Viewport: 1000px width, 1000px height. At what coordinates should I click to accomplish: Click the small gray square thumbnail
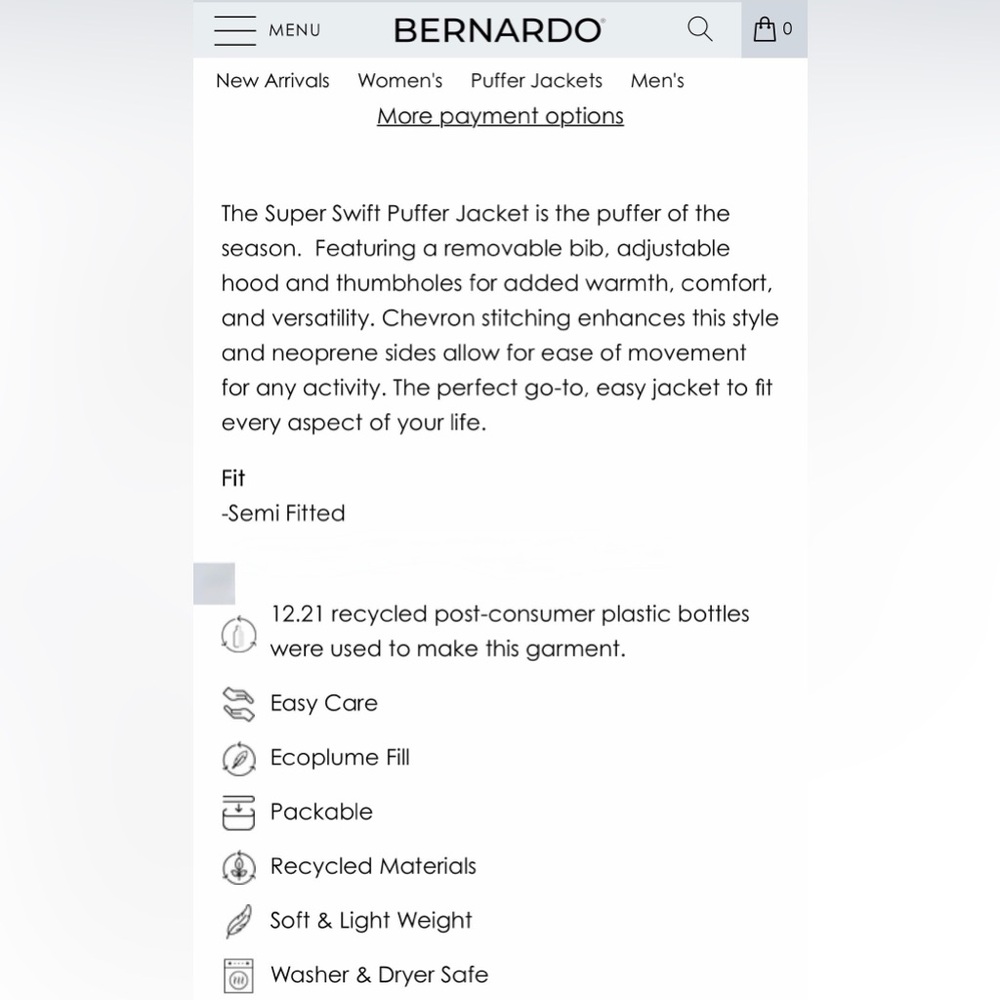click(x=214, y=584)
